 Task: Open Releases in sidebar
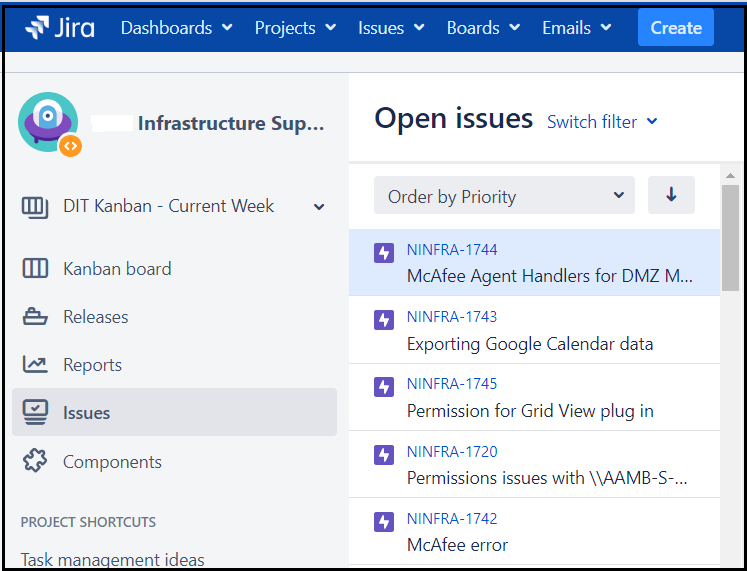pos(96,317)
